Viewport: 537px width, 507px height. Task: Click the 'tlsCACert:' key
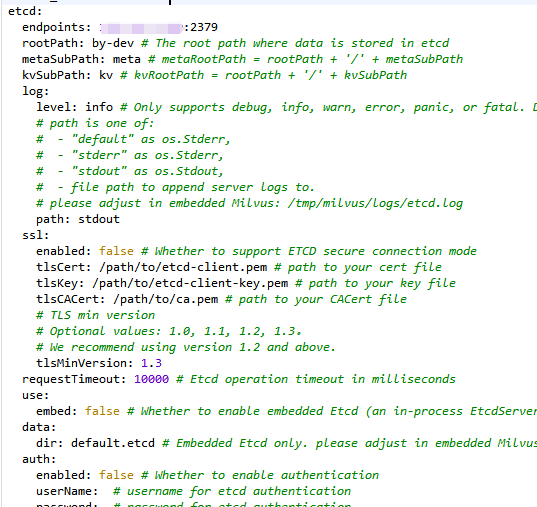click(x=71, y=299)
